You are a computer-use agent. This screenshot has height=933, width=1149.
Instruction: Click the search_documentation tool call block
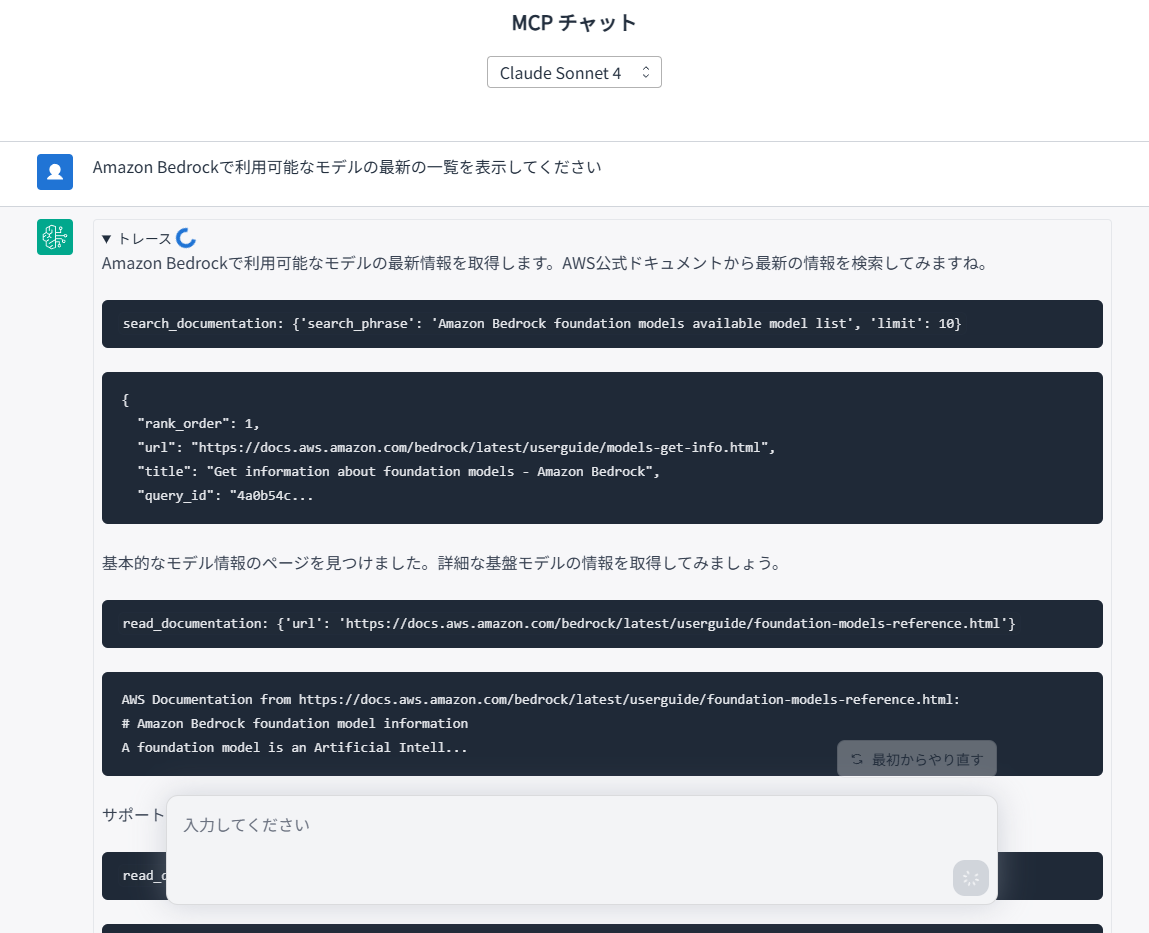click(602, 324)
